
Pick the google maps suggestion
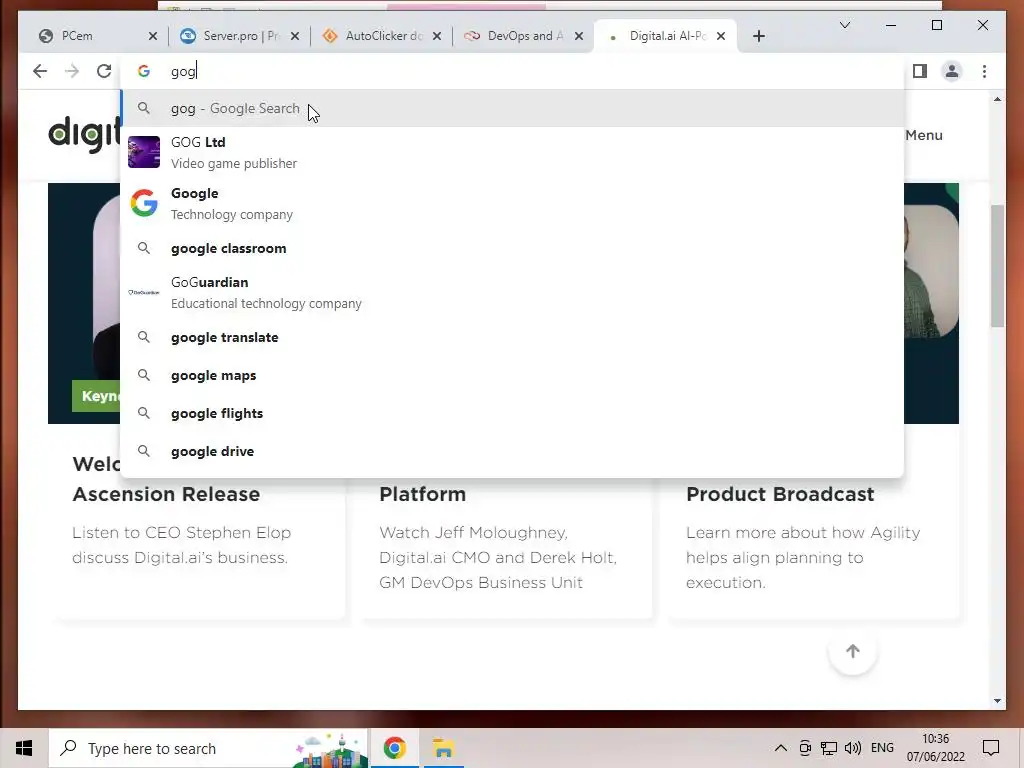tap(513, 376)
